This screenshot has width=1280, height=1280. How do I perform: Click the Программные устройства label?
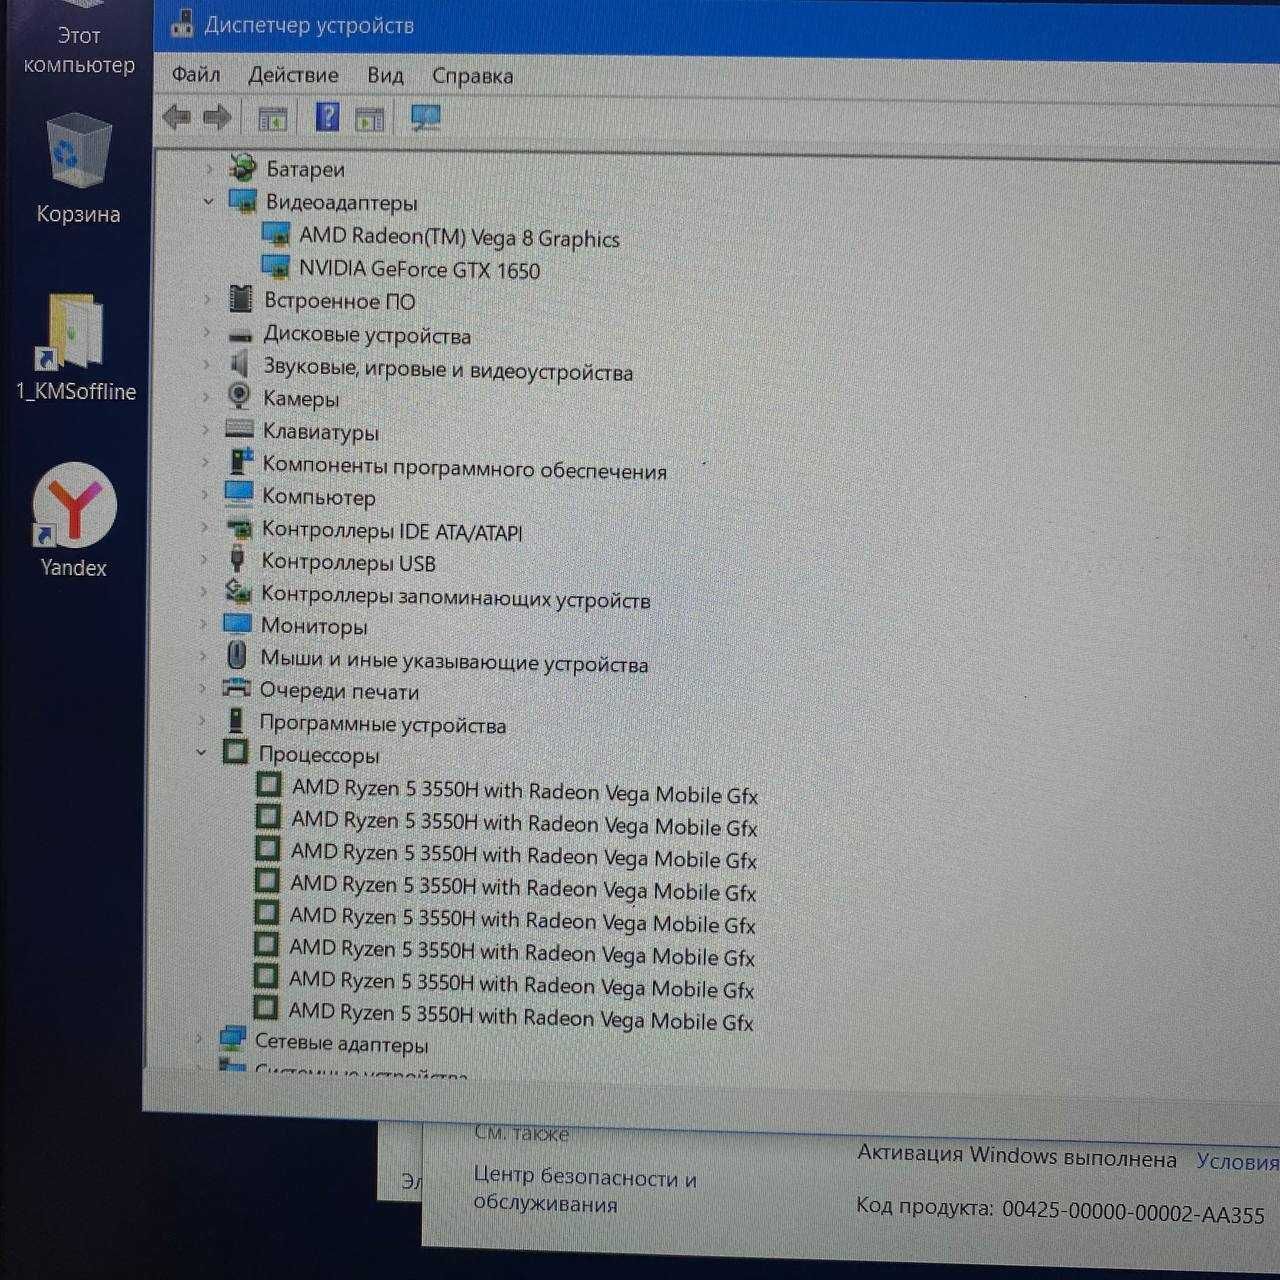coord(382,724)
